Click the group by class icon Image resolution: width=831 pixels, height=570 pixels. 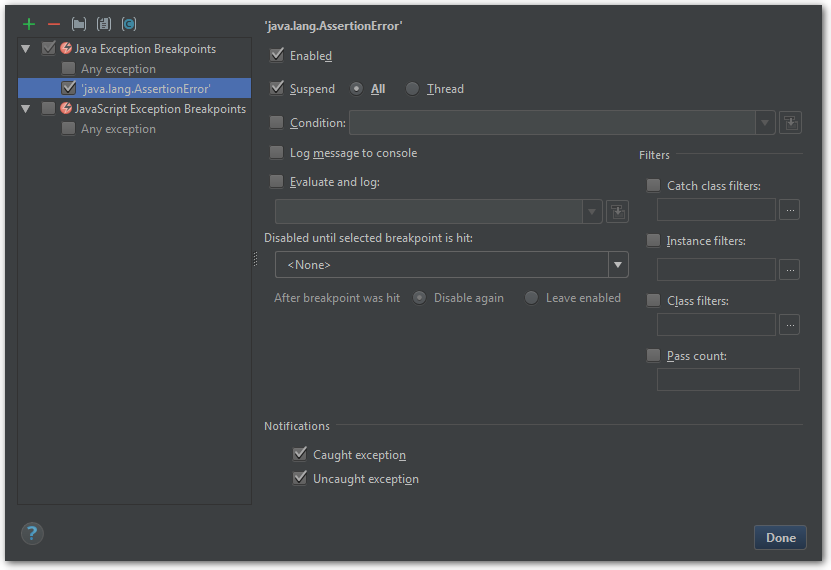129,24
